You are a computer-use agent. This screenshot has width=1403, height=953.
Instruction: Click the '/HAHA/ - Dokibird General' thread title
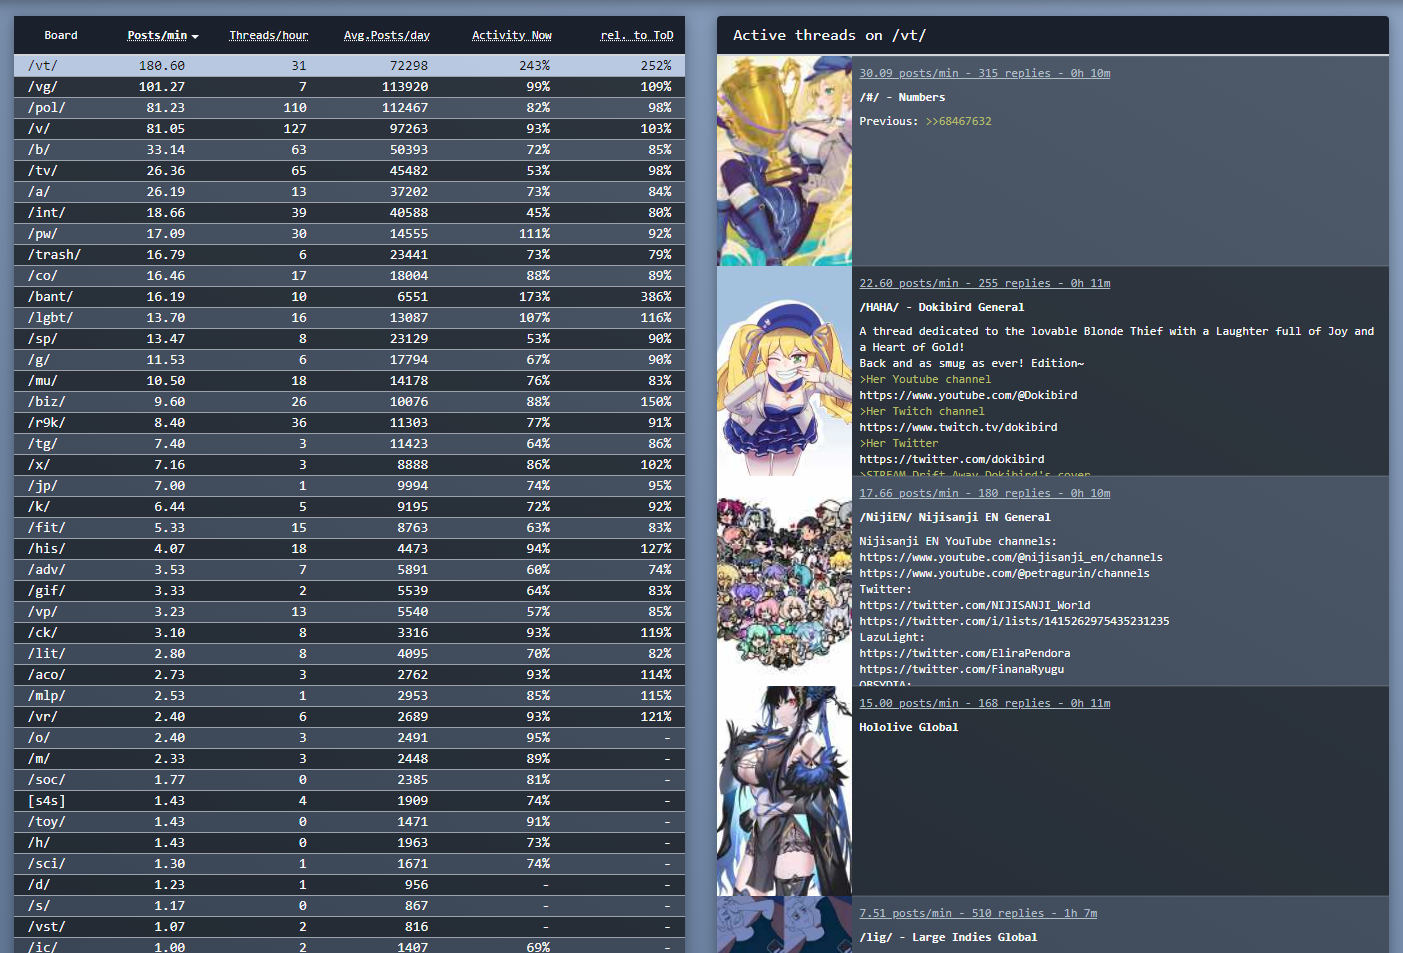click(942, 307)
